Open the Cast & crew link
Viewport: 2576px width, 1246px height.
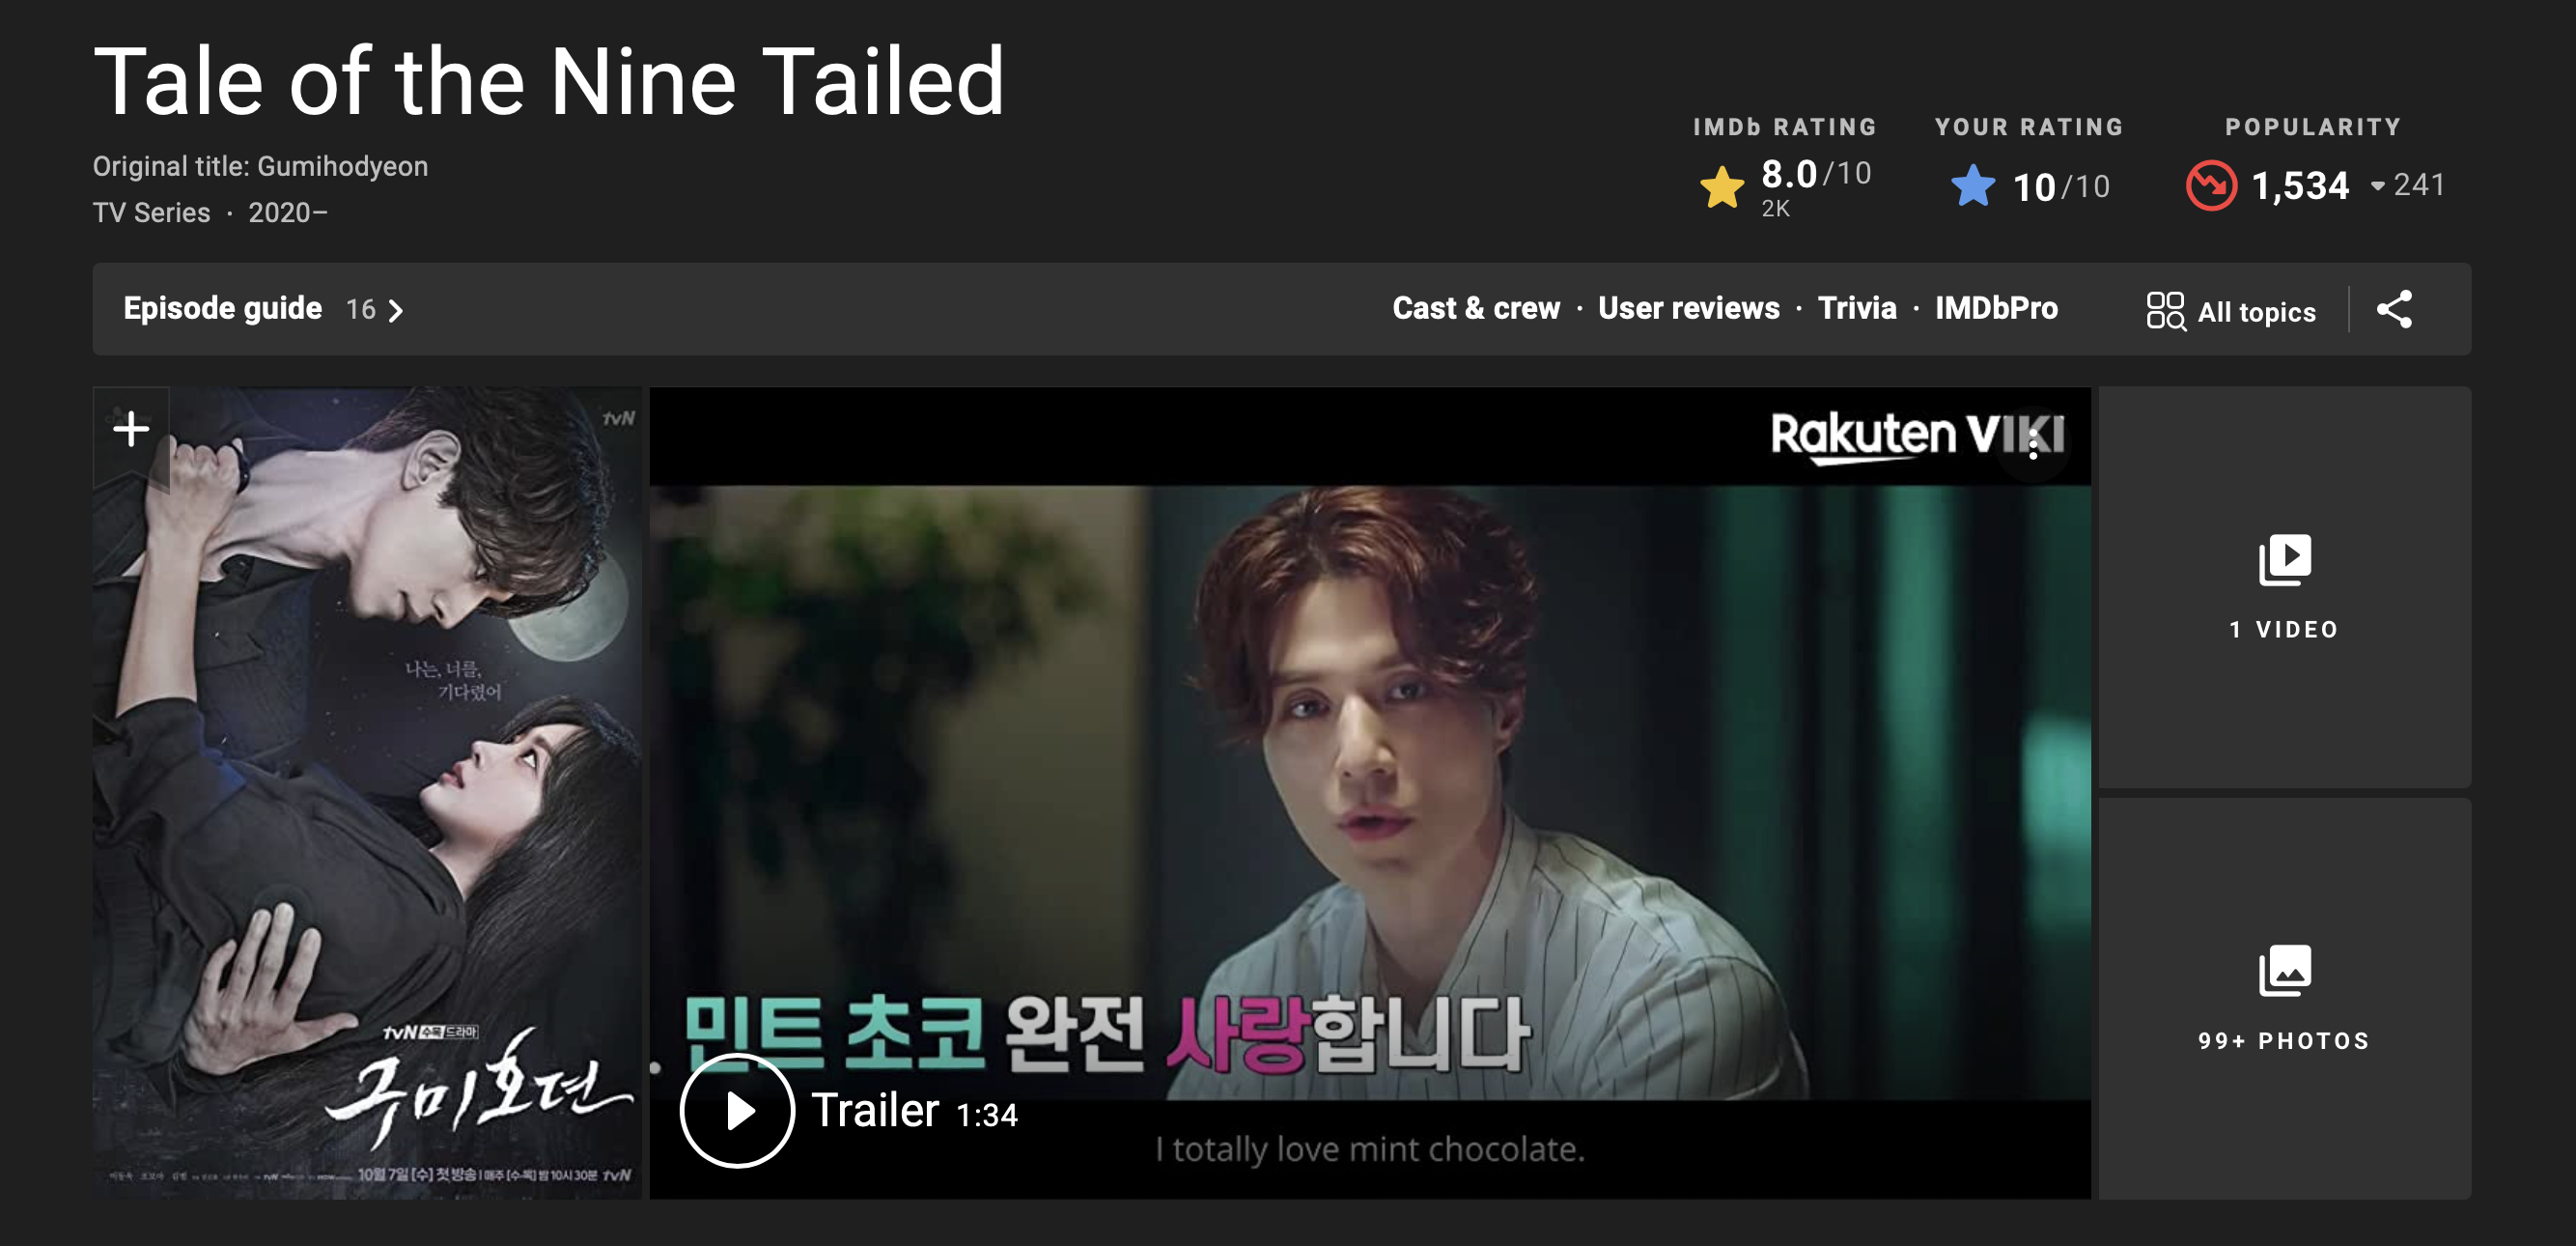[x=1476, y=308]
